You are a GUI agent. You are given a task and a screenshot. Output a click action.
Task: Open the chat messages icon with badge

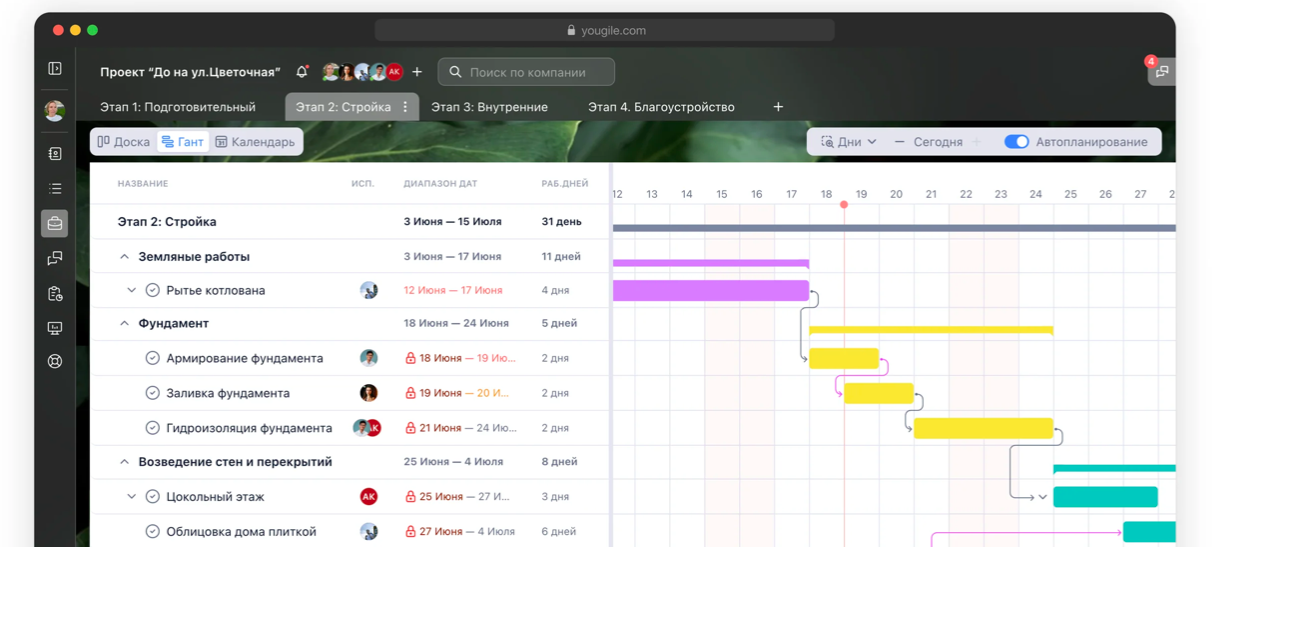pyautogui.click(x=1161, y=72)
